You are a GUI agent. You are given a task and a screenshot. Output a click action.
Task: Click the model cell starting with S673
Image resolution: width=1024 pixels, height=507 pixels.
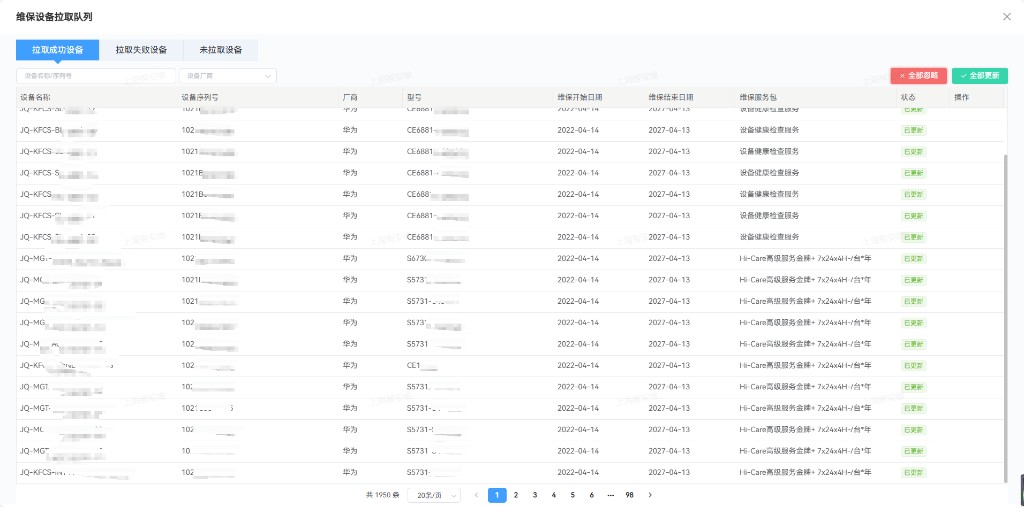[x=435, y=259]
